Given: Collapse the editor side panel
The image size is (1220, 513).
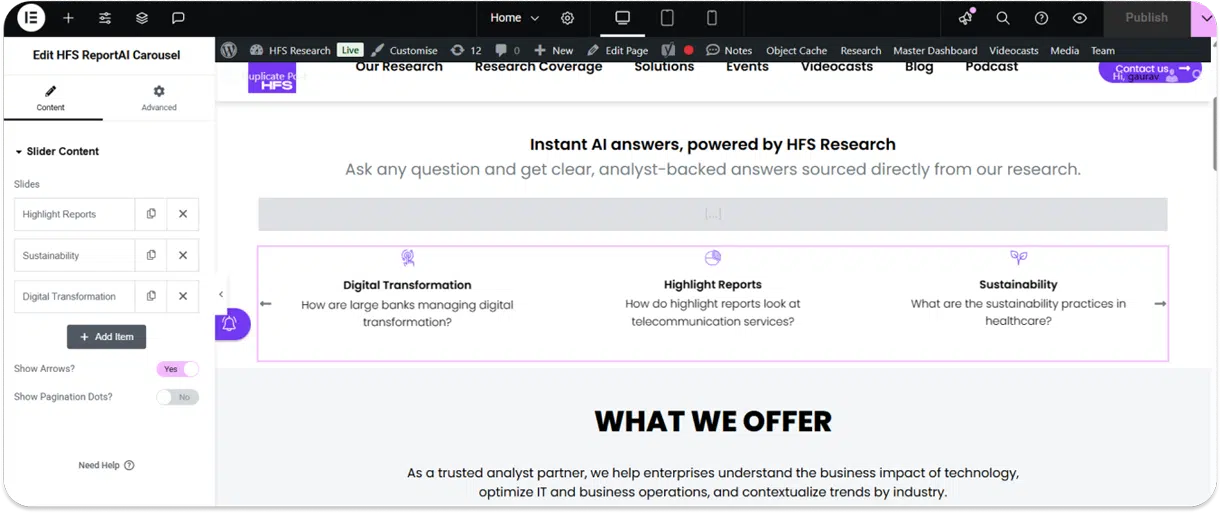Looking at the screenshot, I should tap(221, 295).
